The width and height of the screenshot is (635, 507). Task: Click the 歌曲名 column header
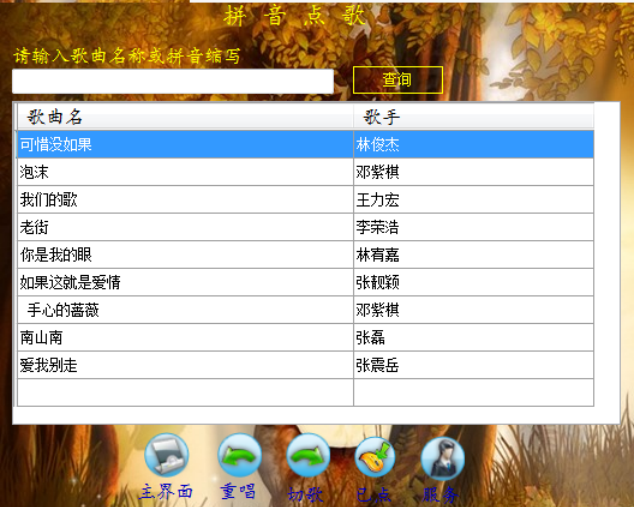point(185,117)
